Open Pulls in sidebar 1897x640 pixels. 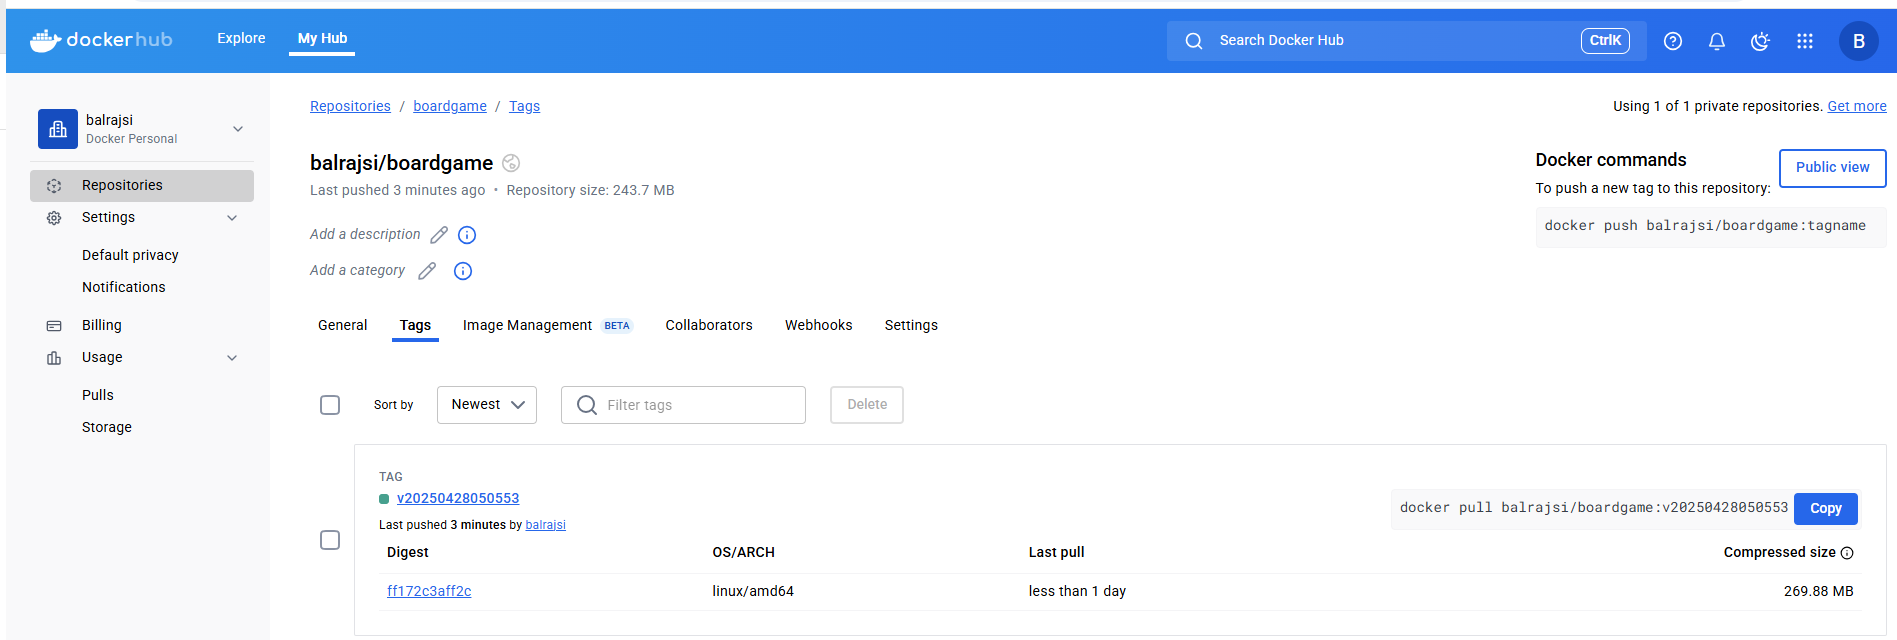coord(98,396)
